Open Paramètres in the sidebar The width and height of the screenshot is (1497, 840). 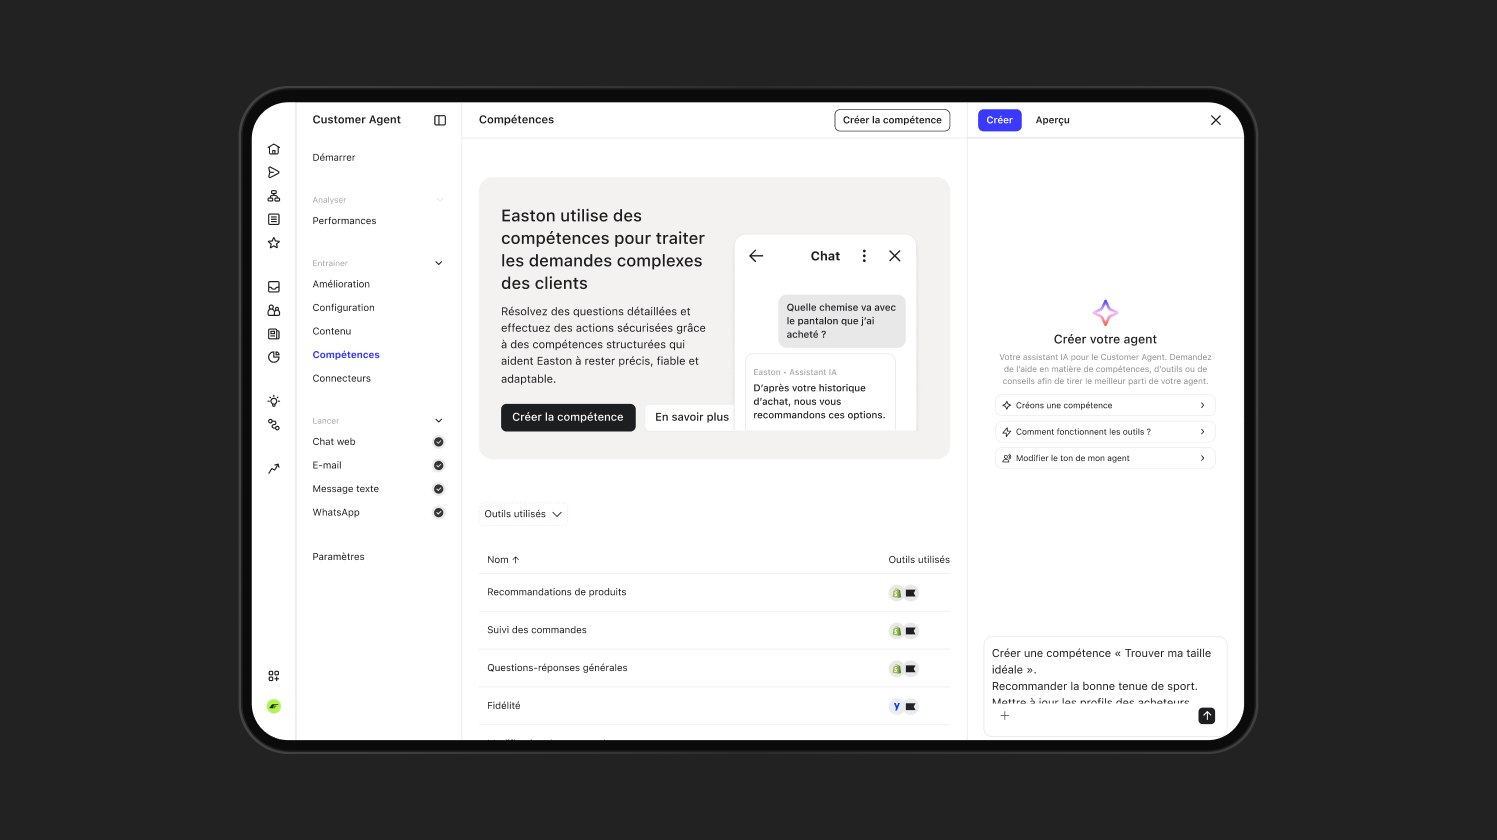click(338, 557)
